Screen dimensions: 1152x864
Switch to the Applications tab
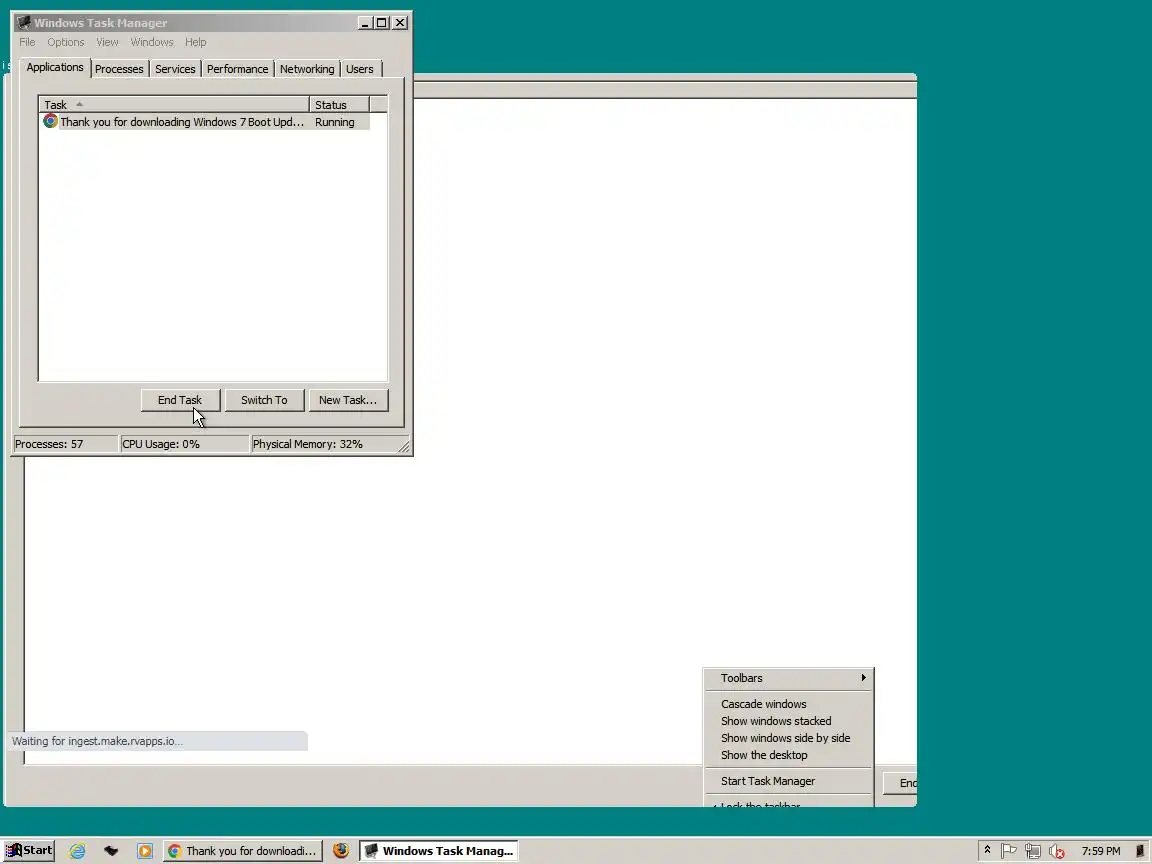pyautogui.click(x=55, y=68)
